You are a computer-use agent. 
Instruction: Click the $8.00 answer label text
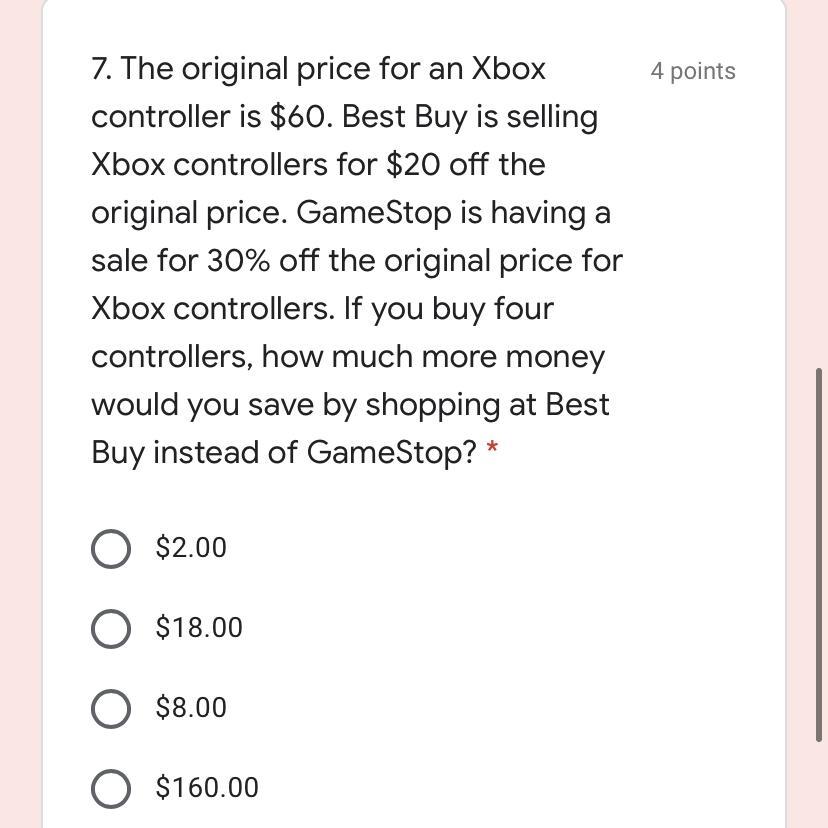click(x=191, y=708)
